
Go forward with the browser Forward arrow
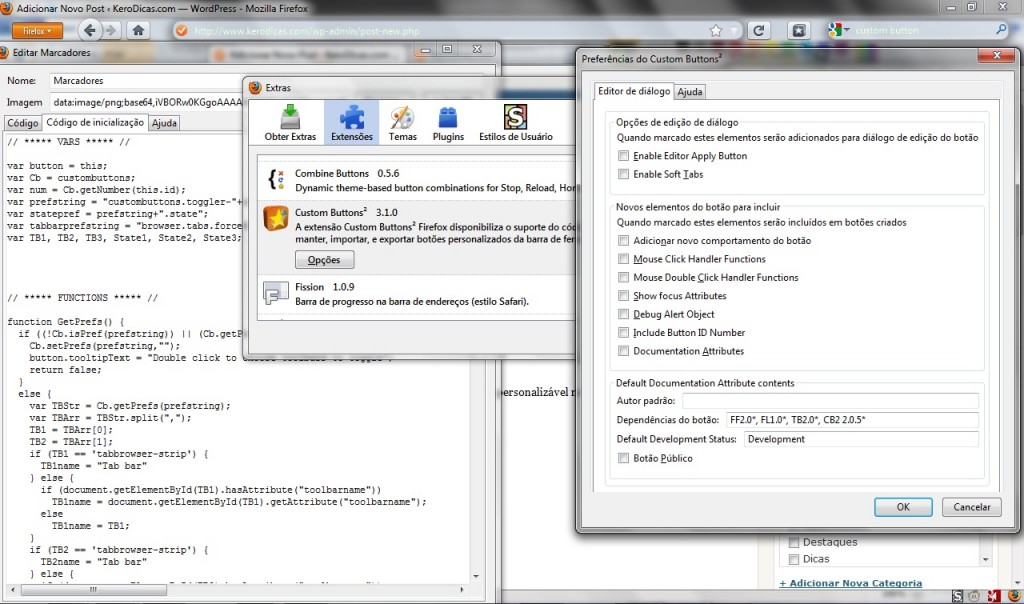[x=111, y=30]
